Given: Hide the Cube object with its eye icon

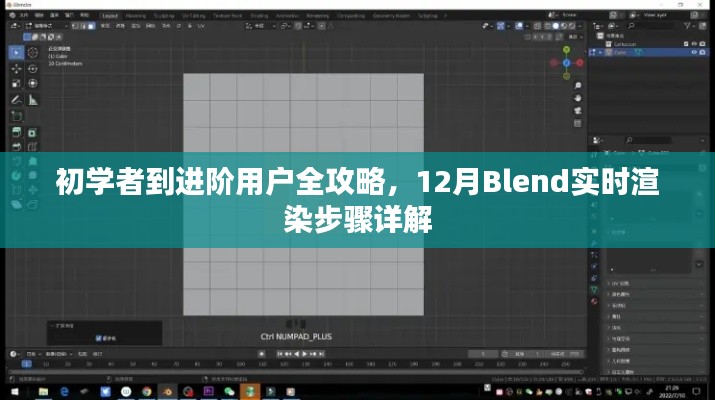Looking at the screenshot, I should pos(694,52).
